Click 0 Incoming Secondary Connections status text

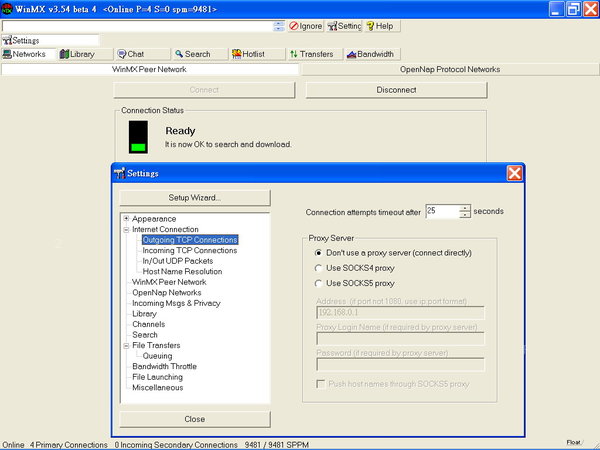pos(176,445)
